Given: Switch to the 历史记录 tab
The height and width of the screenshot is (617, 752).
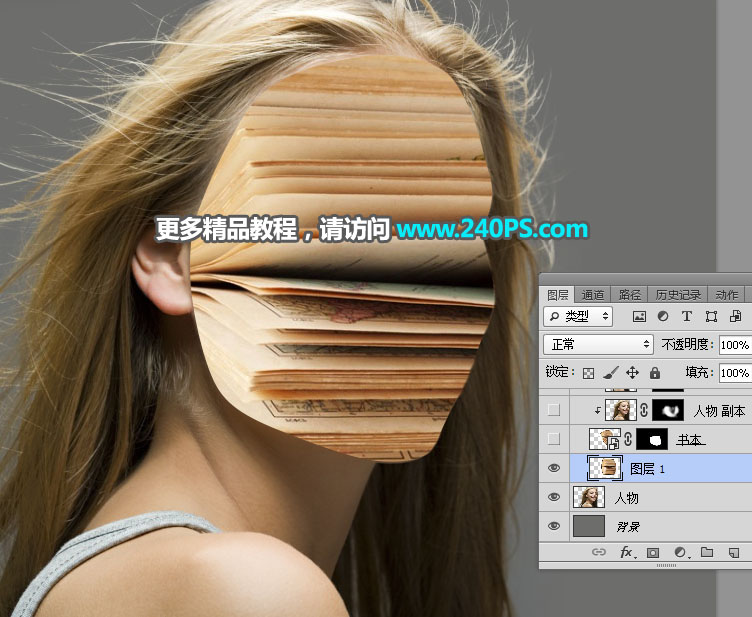Looking at the screenshot, I should coord(678,294).
